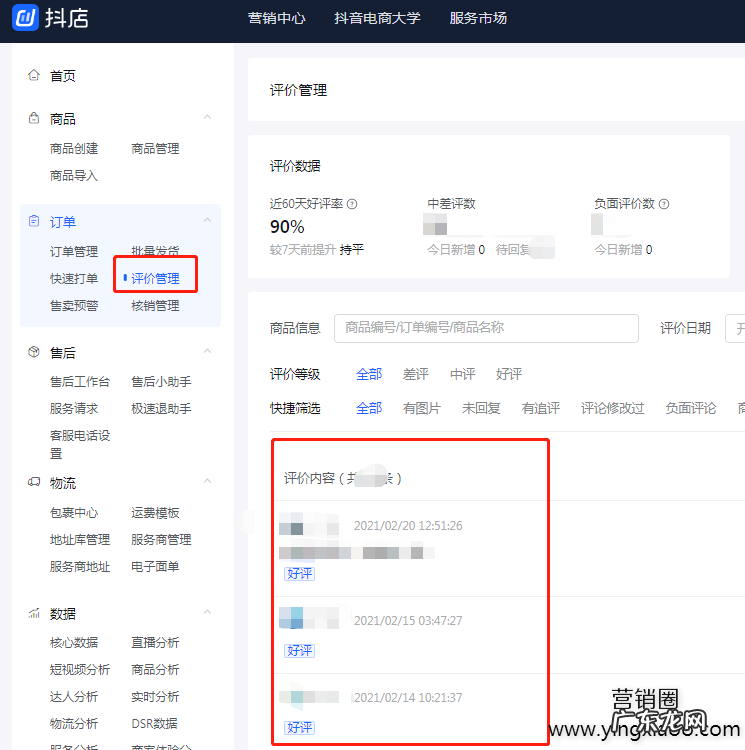Open 商品导入 page

tap(74, 176)
